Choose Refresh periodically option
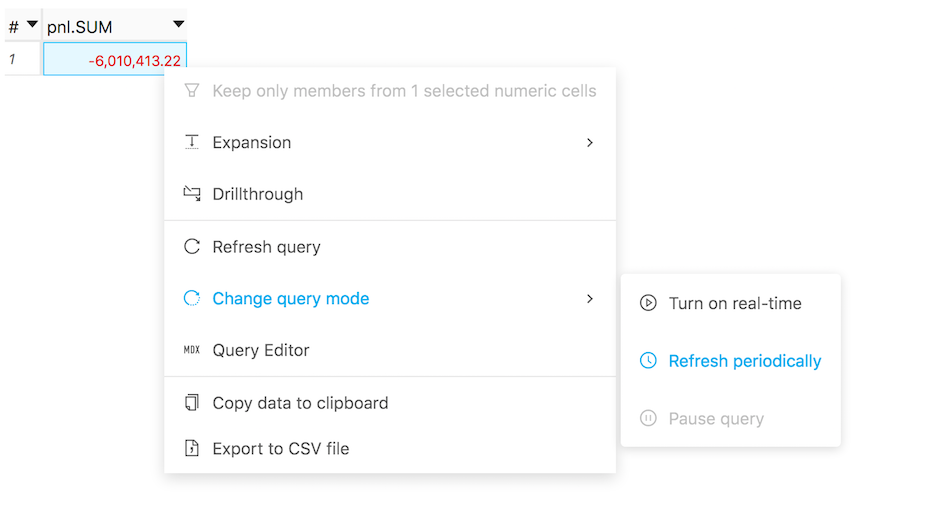This screenshot has height=520, width=950. [x=731, y=361]
